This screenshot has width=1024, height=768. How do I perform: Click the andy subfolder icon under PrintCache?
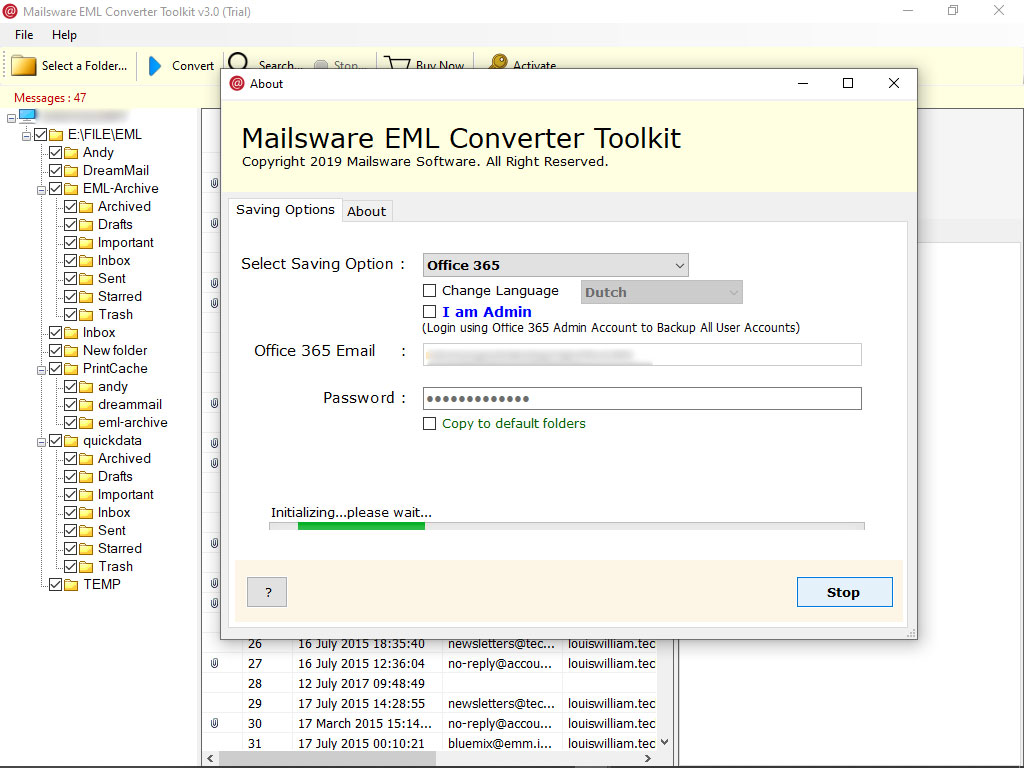(x=86, y=387)
